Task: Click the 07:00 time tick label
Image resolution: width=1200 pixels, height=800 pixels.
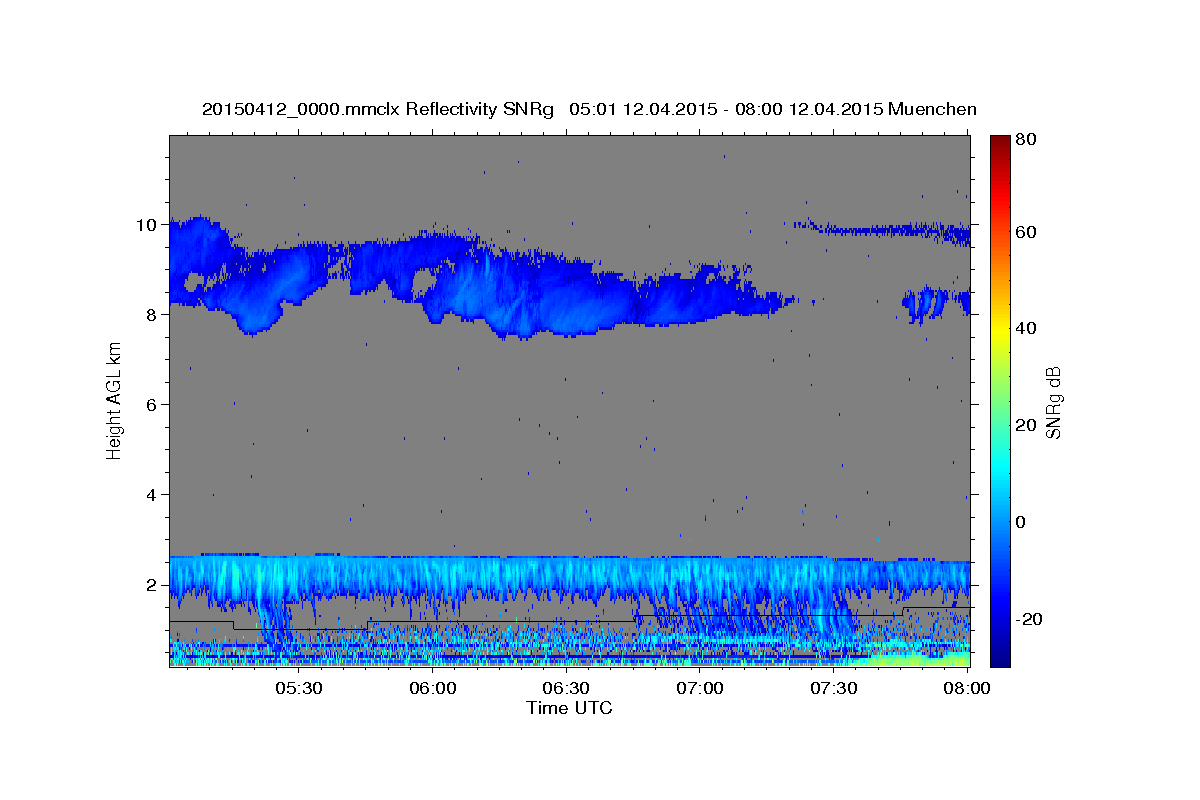Action: pyautogui.click(x=700, y=689)
